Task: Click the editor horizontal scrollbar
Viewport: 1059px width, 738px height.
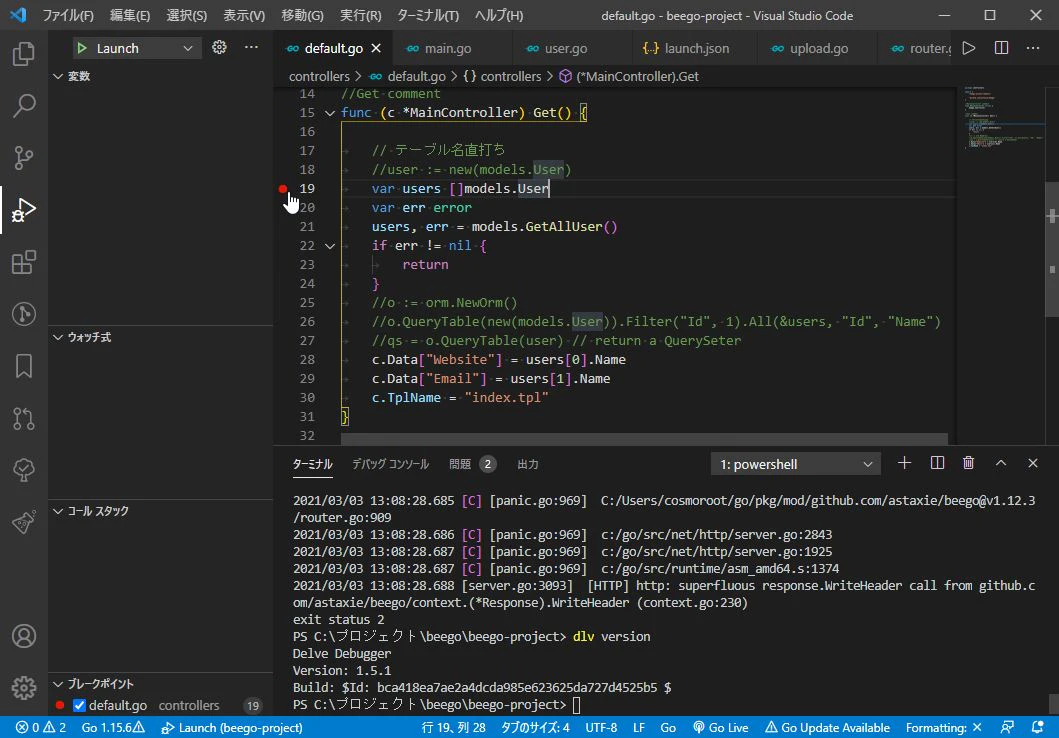Action: tap(644, 440)
